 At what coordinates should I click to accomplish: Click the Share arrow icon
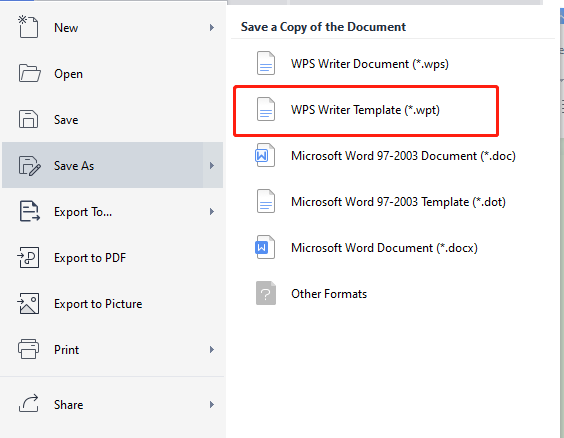[28, 403]
